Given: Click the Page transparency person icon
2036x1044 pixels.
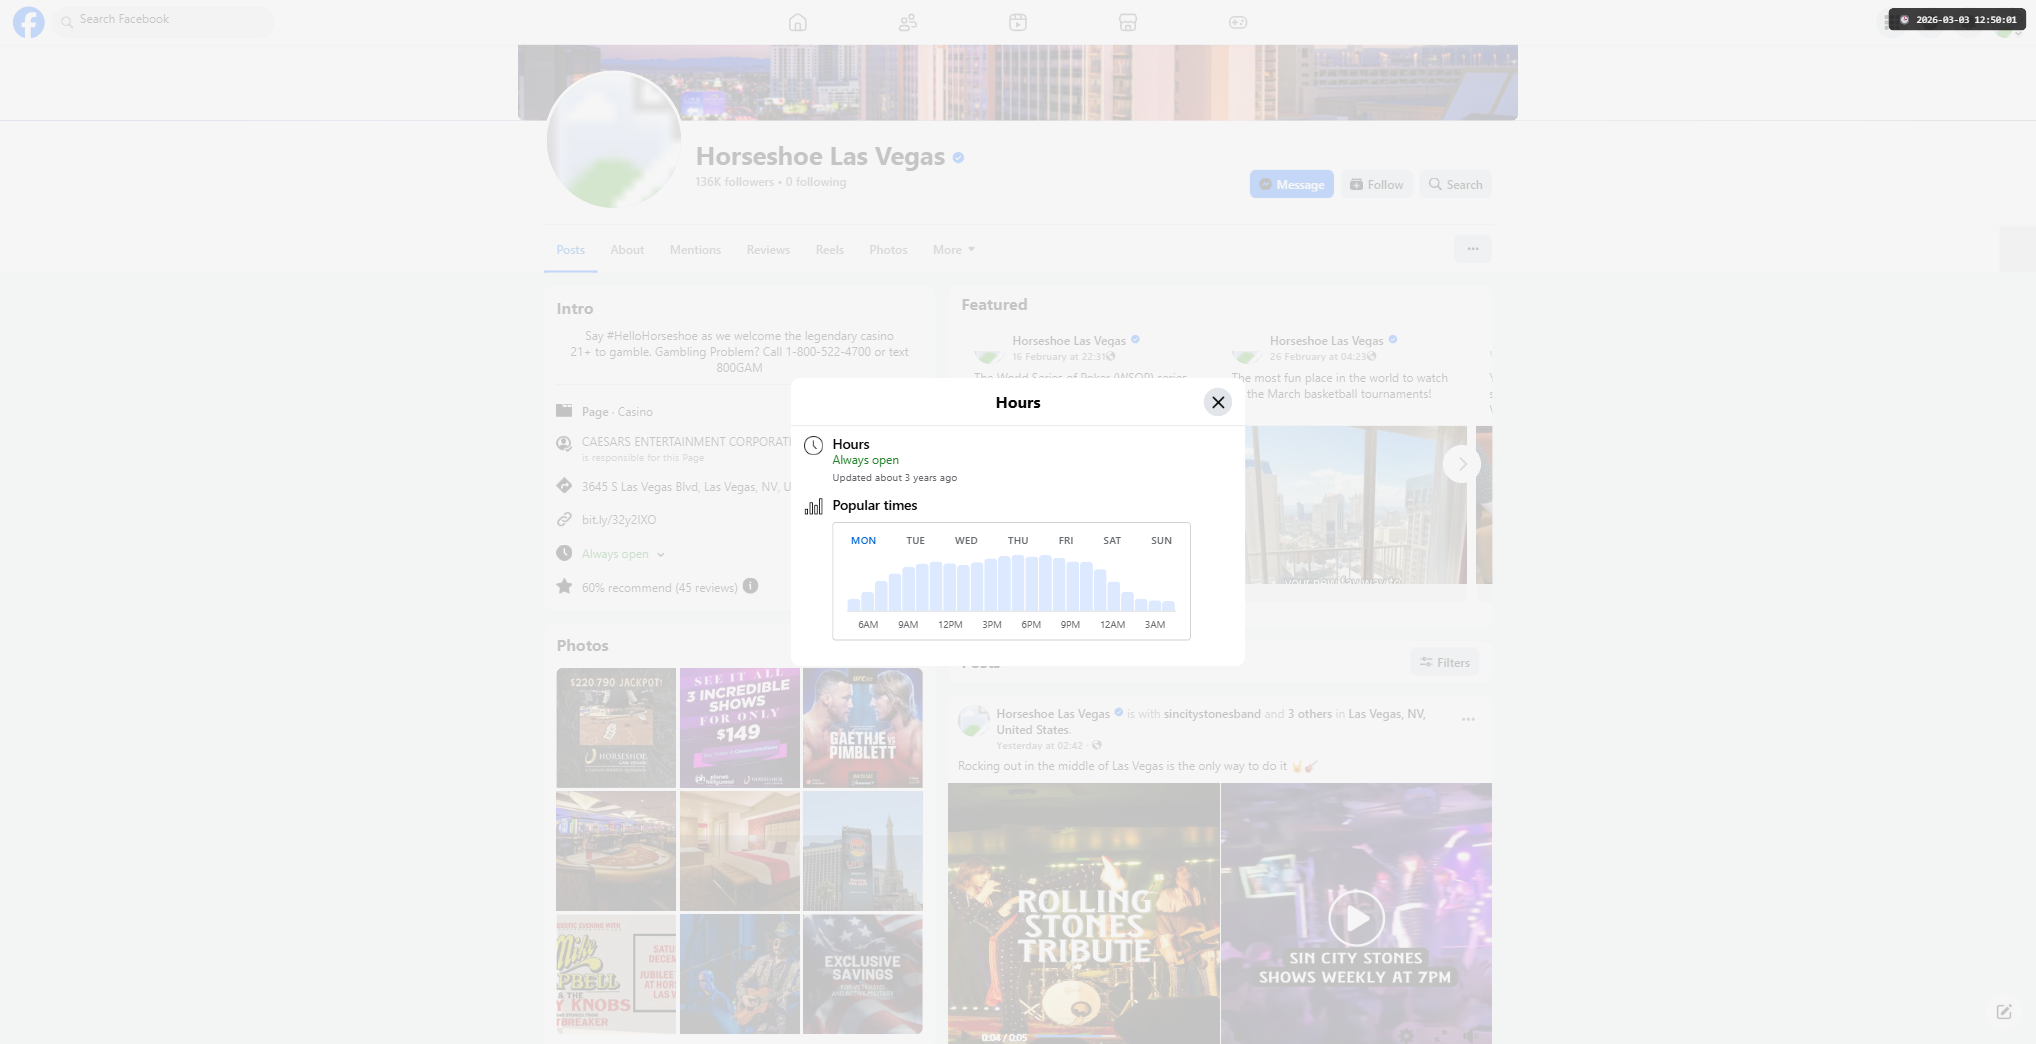Looking at the screenshot, I should (x=565, y=444).
